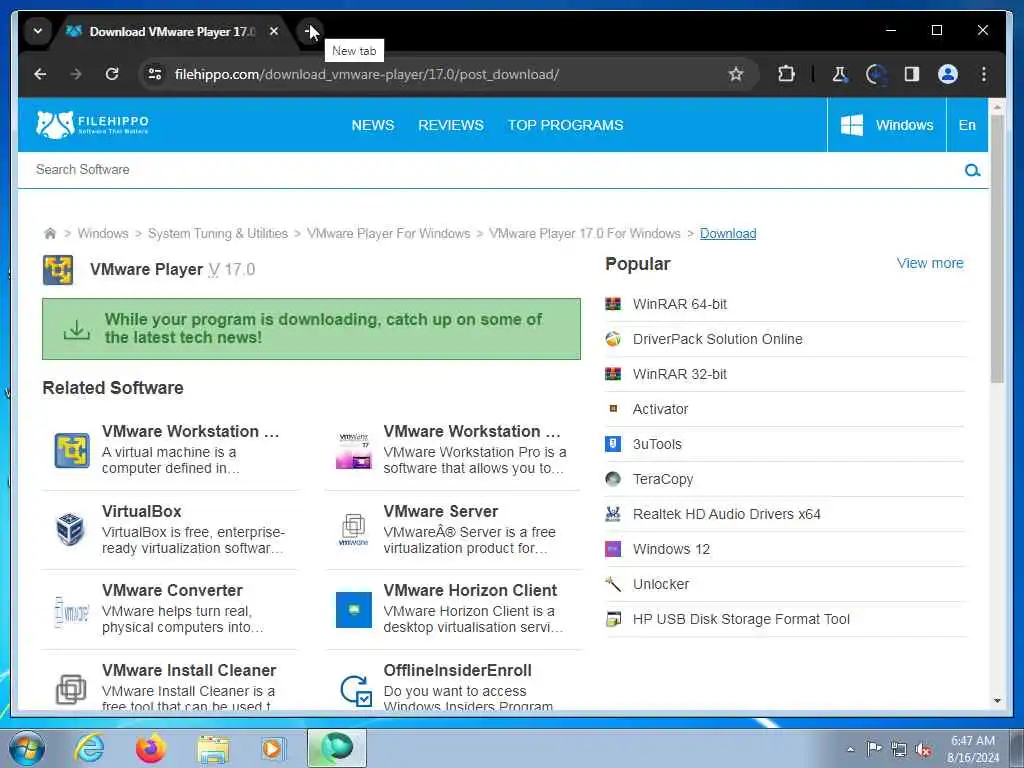Open the side panel icon
Image resolution: width=1024 pixels, height=768 pixels.
[x=912, y=74]
